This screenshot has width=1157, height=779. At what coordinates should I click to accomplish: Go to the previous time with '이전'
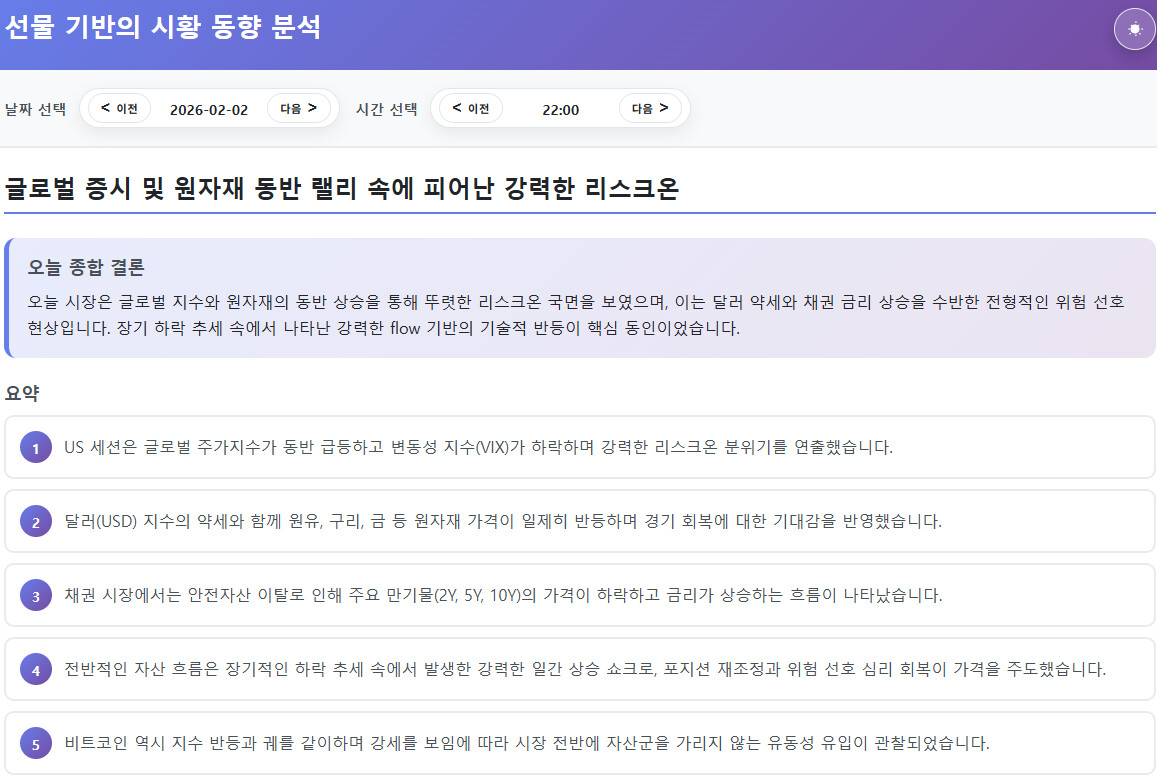pyautogui.click(x=470, y=108)
